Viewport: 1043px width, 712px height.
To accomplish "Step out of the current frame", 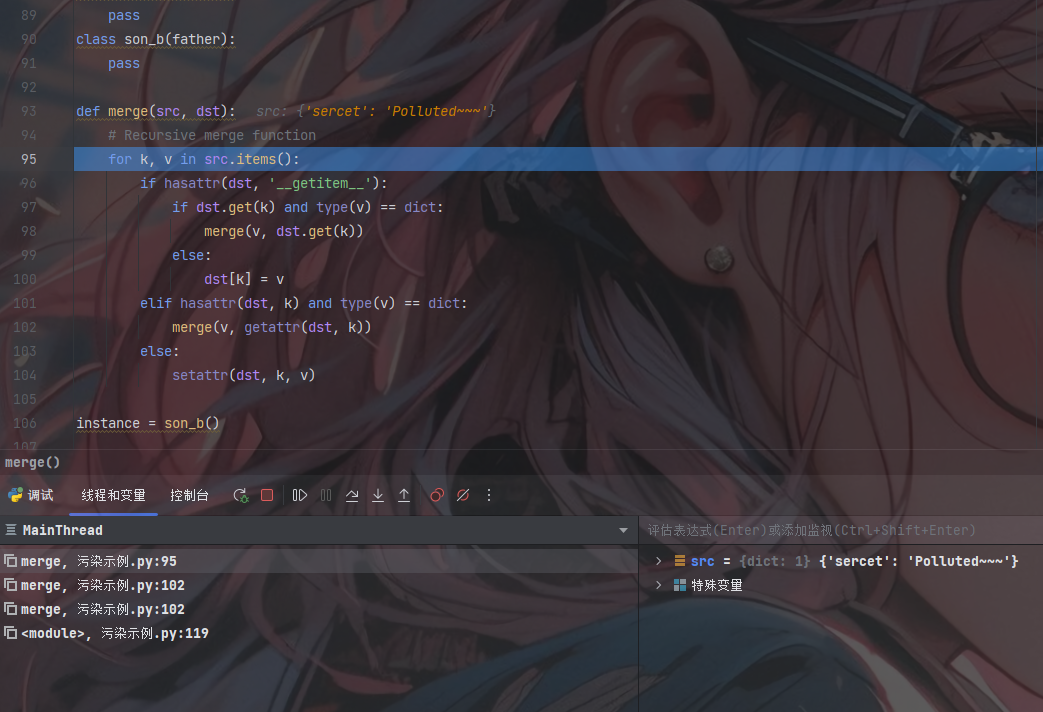I will (404, 495).
